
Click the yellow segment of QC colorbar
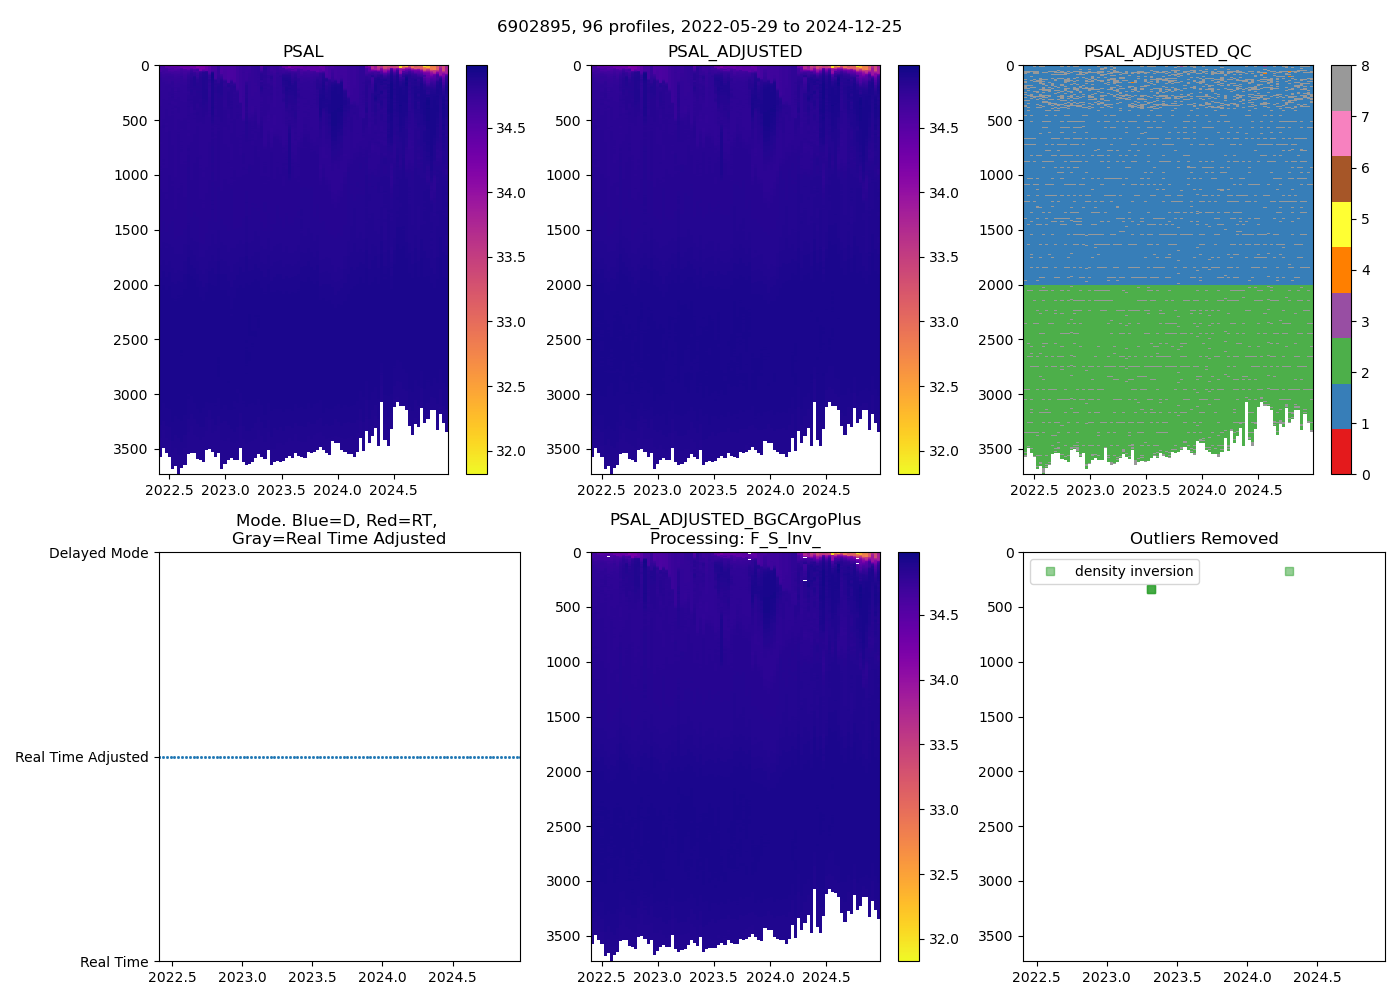[1341, 224]
